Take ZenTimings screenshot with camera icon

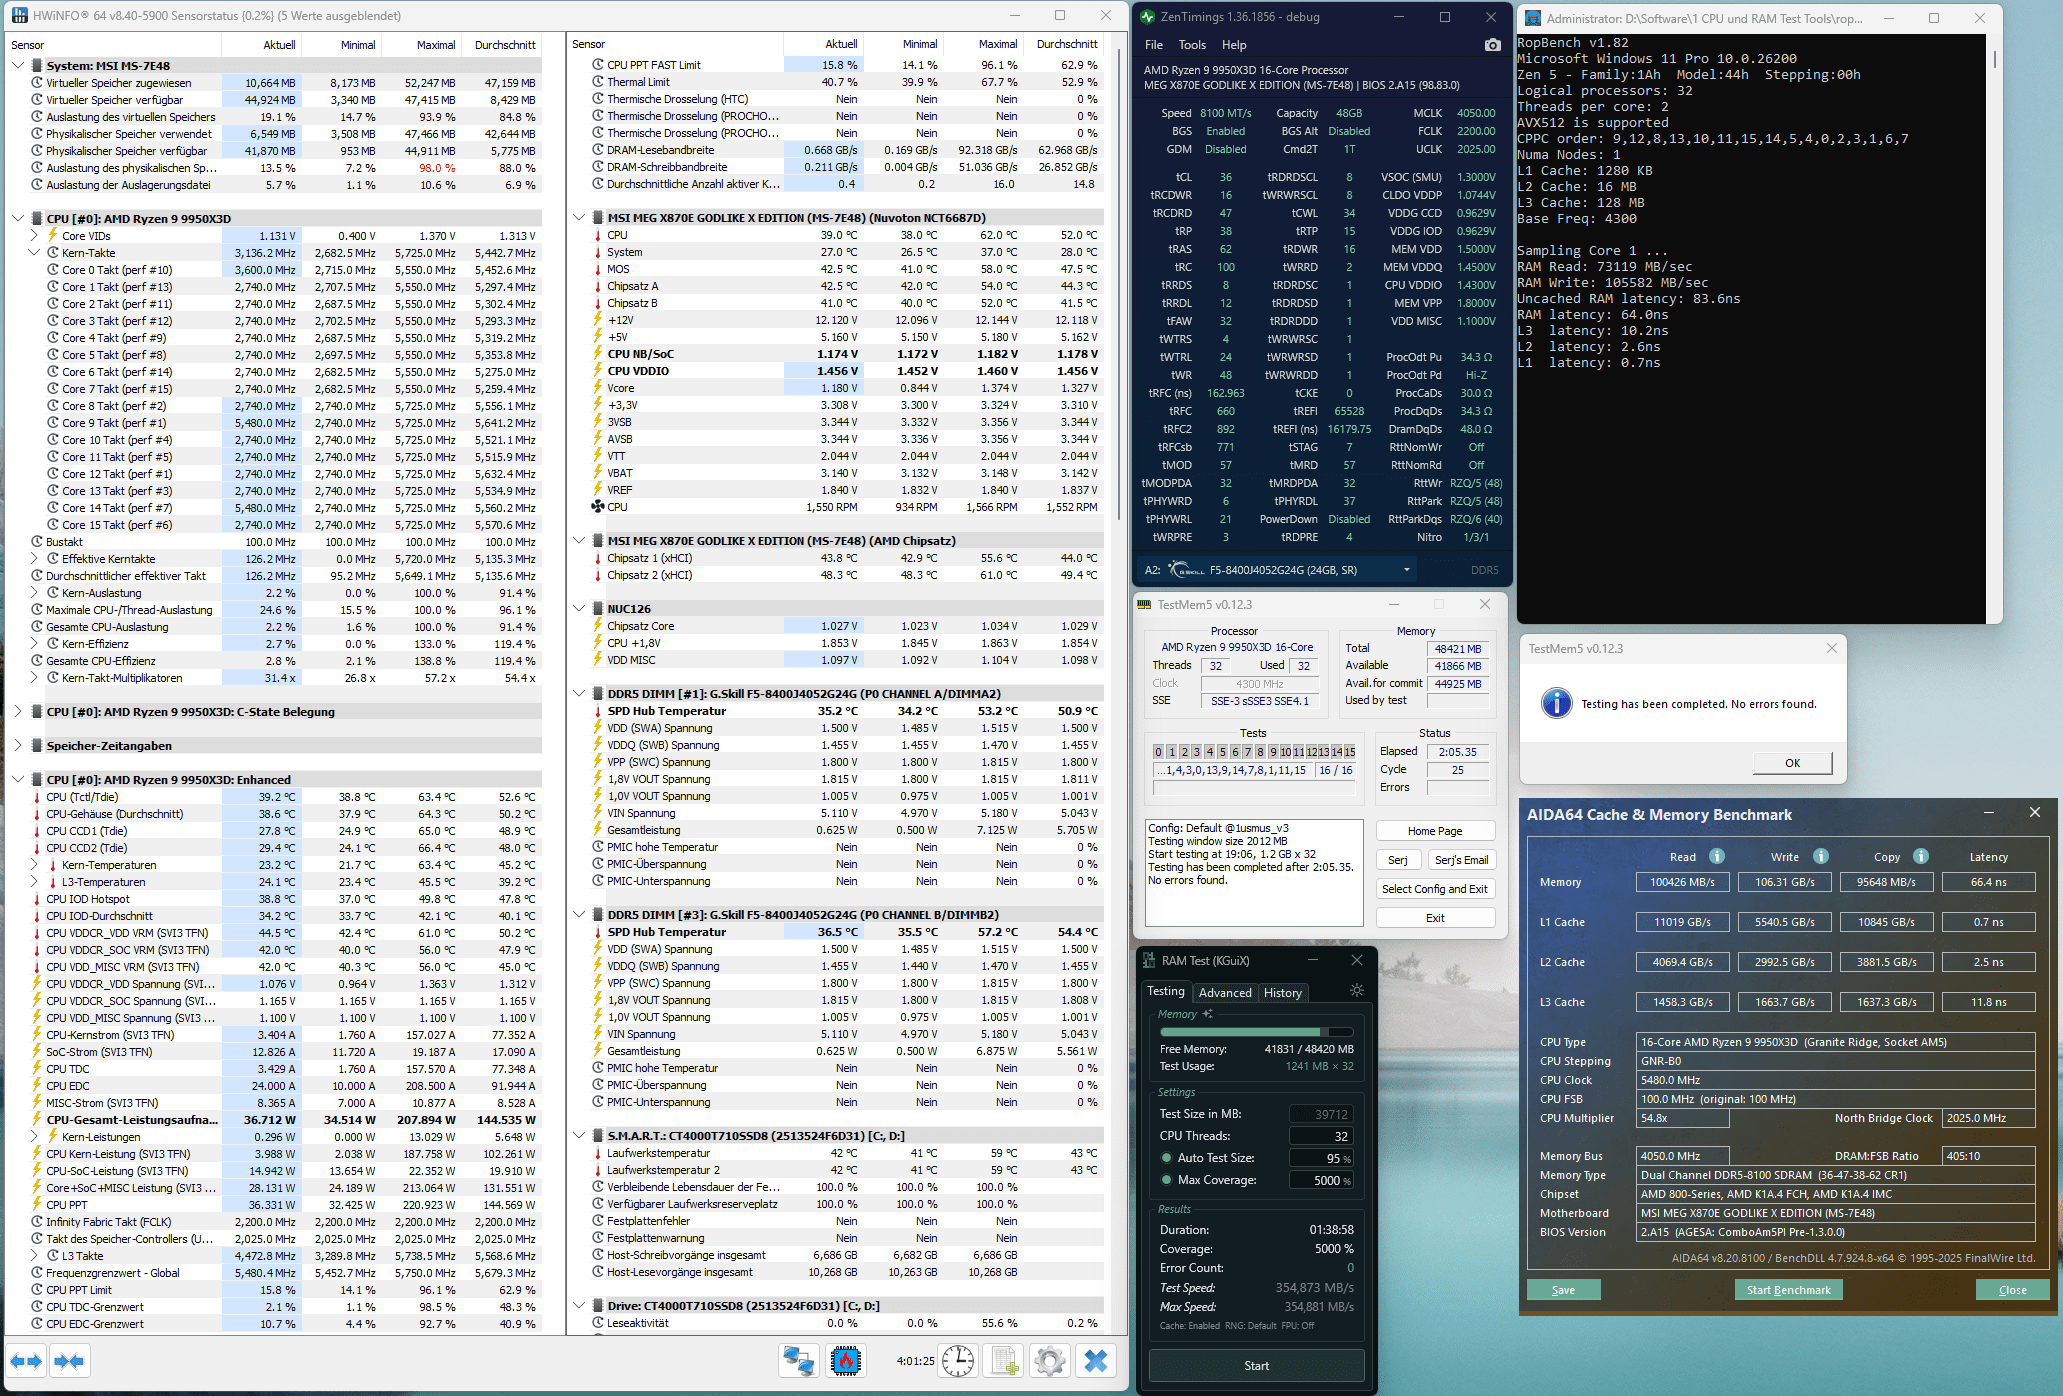(1492, 45)
